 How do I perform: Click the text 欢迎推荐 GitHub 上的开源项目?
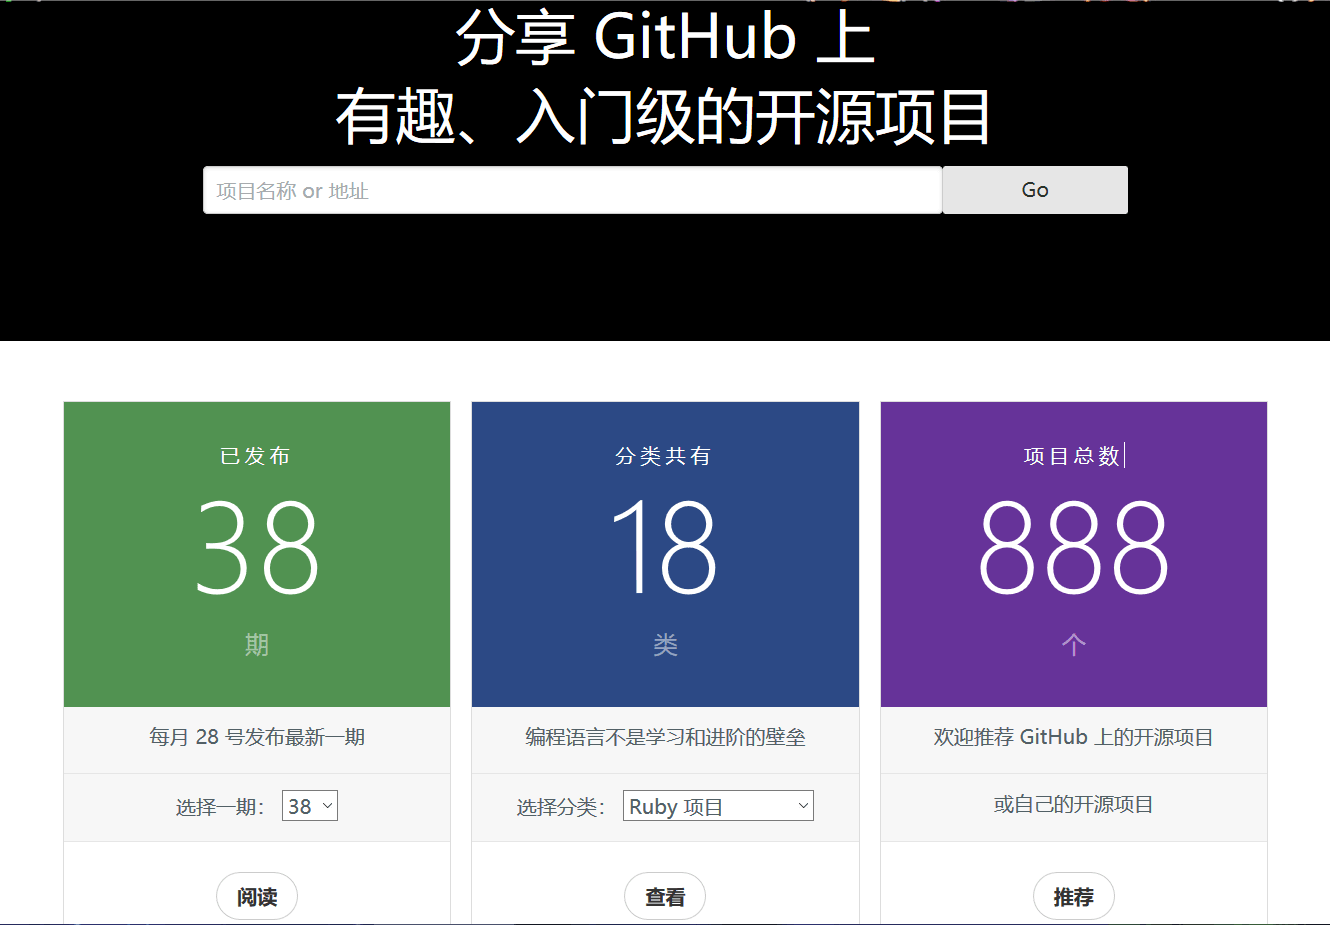(1074, 737)
